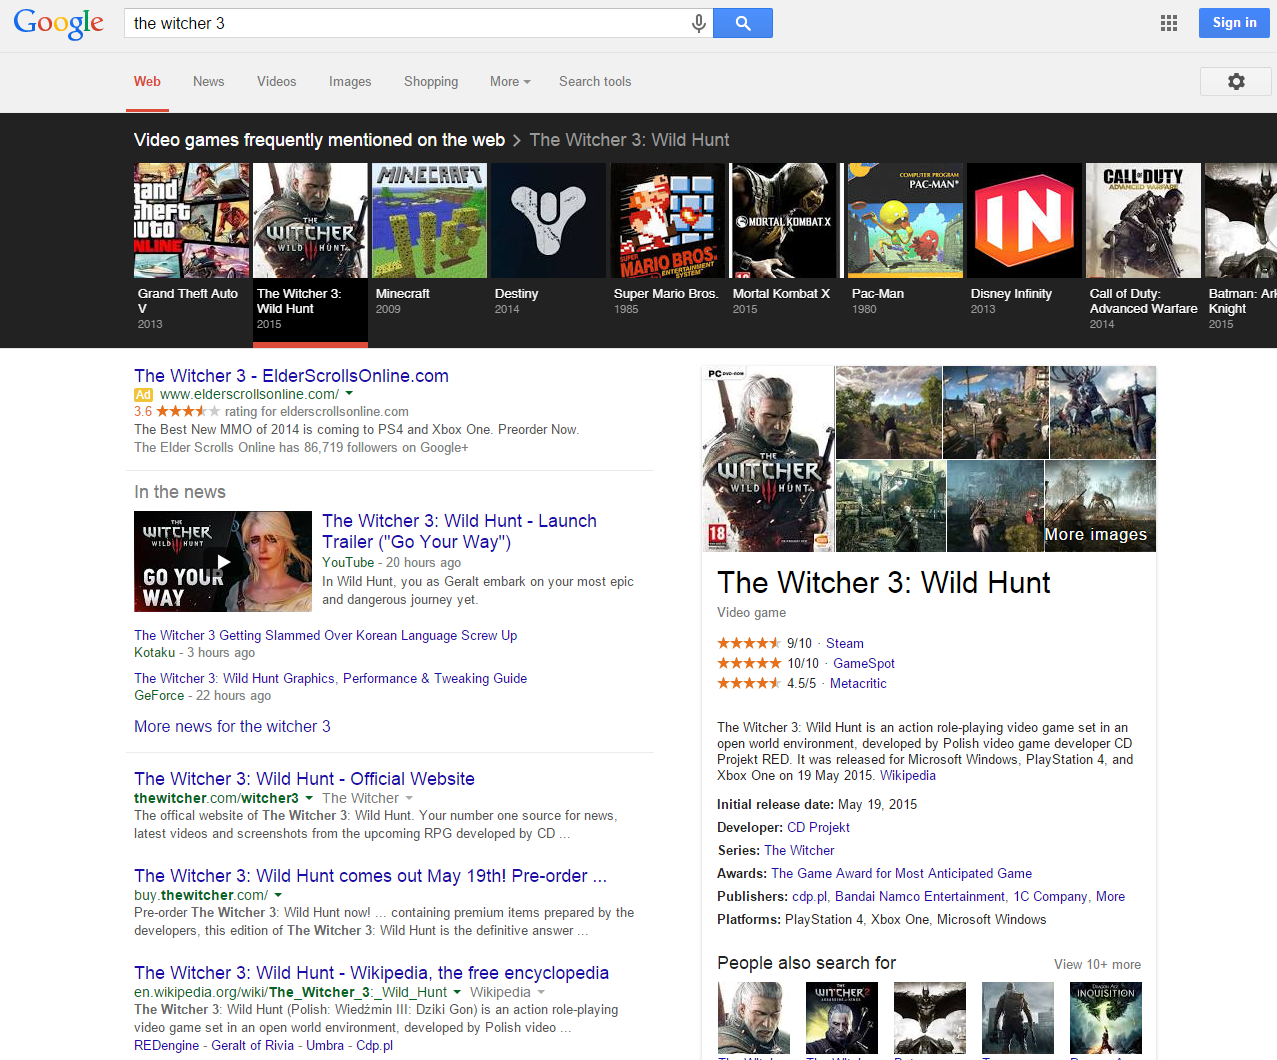Image resolution: width=1277 pixels, height=1060 pixels.
Task: Switch to the News tab
Action: click(208, 82)
